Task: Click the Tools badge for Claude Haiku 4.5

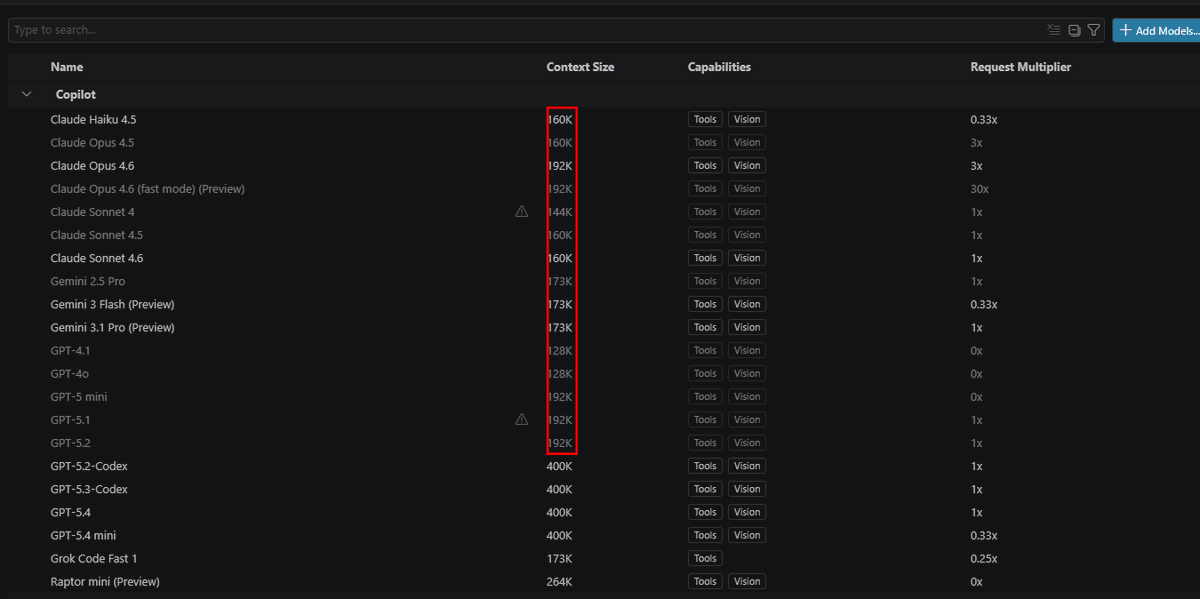Action: click(705, 119)
